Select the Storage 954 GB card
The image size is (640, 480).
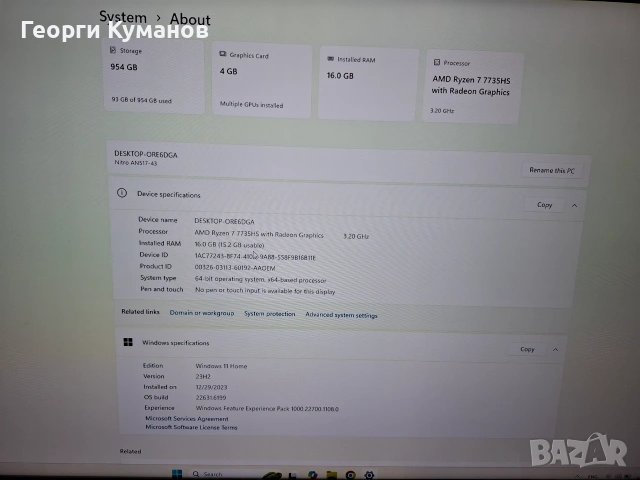(x=154, y=76)
